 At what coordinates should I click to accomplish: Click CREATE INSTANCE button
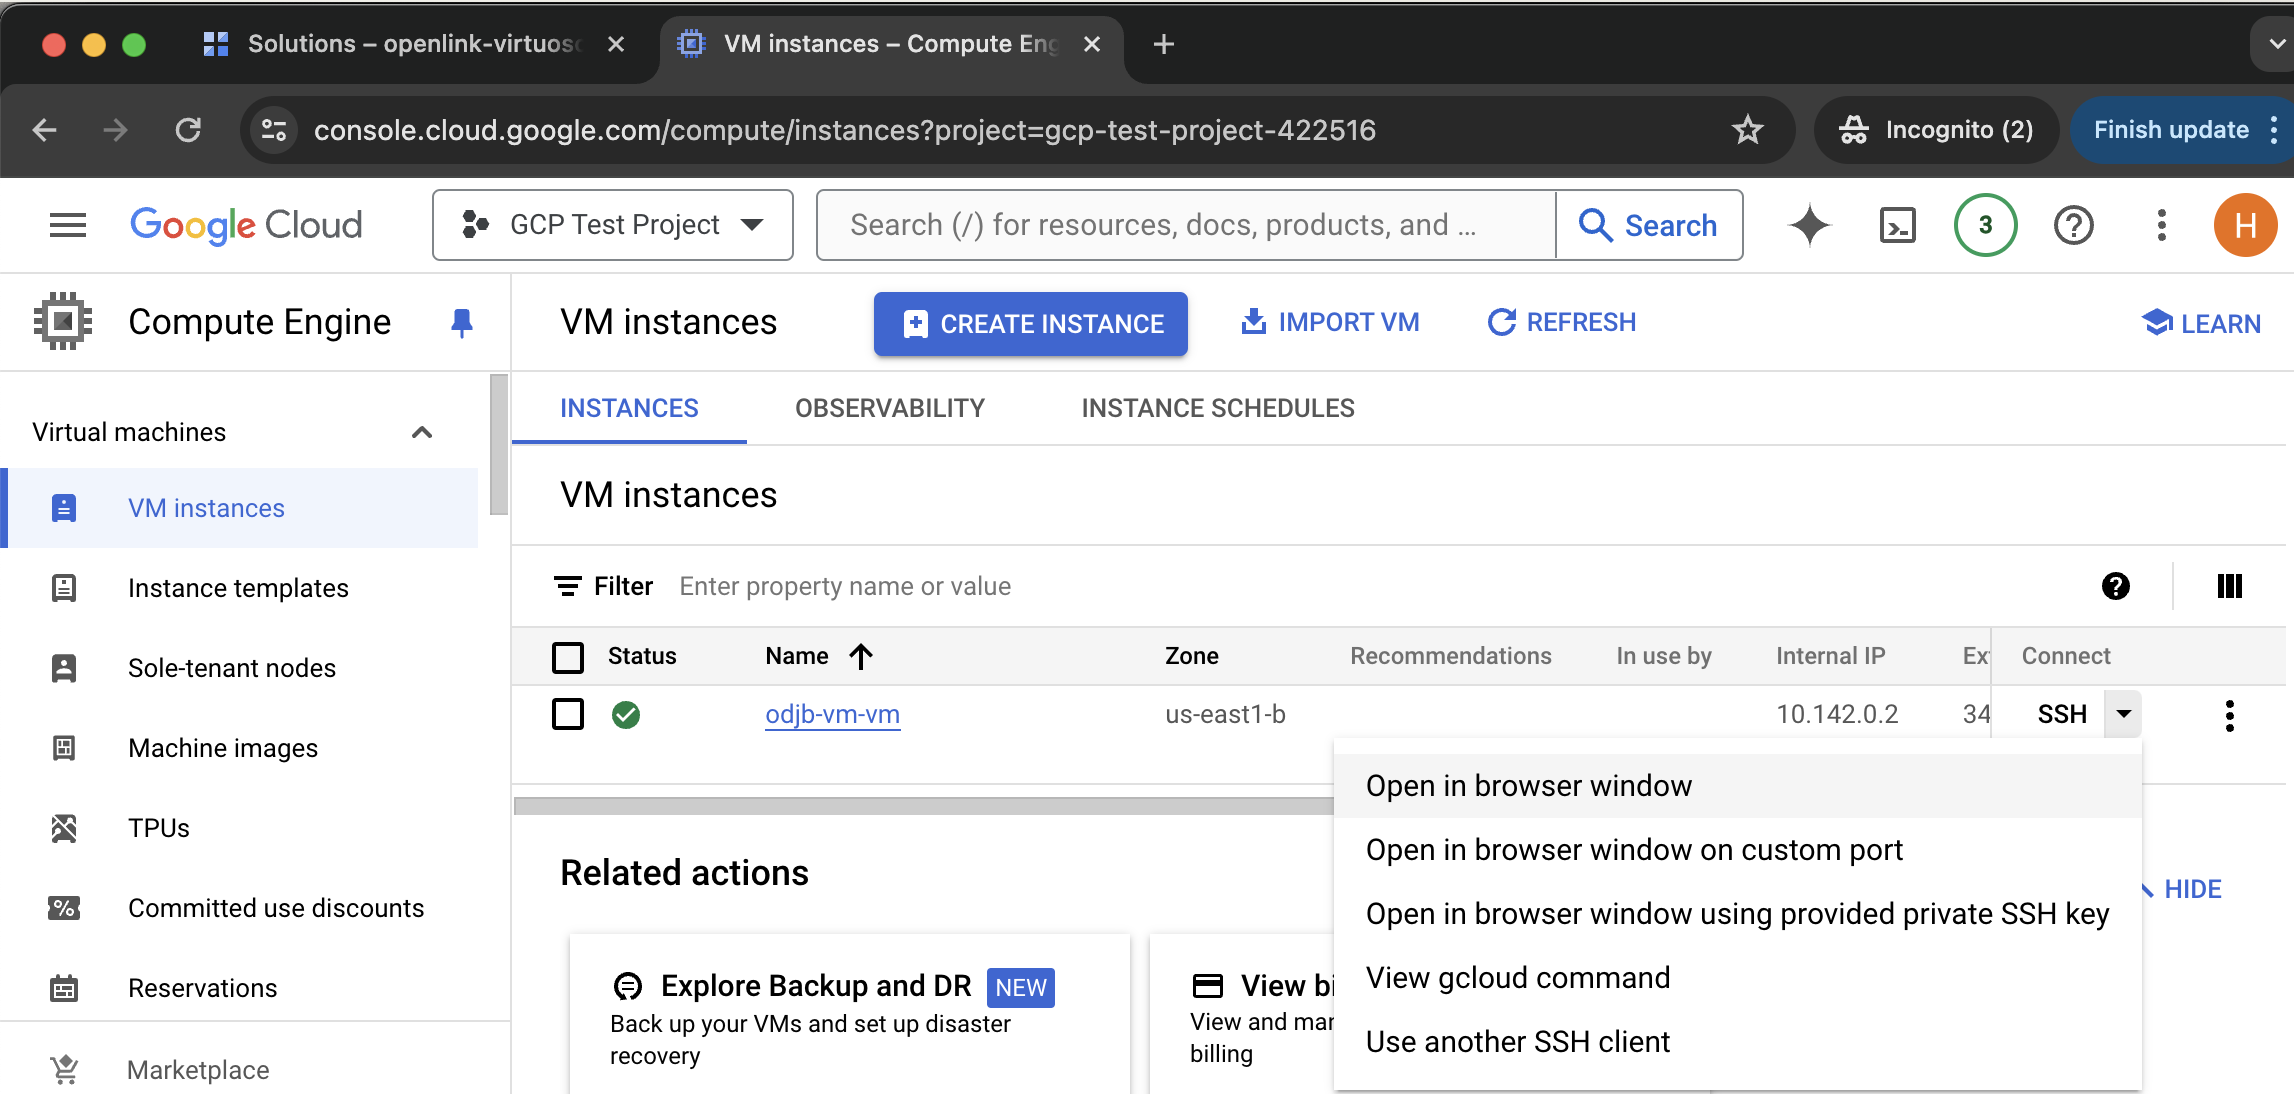1031,324
